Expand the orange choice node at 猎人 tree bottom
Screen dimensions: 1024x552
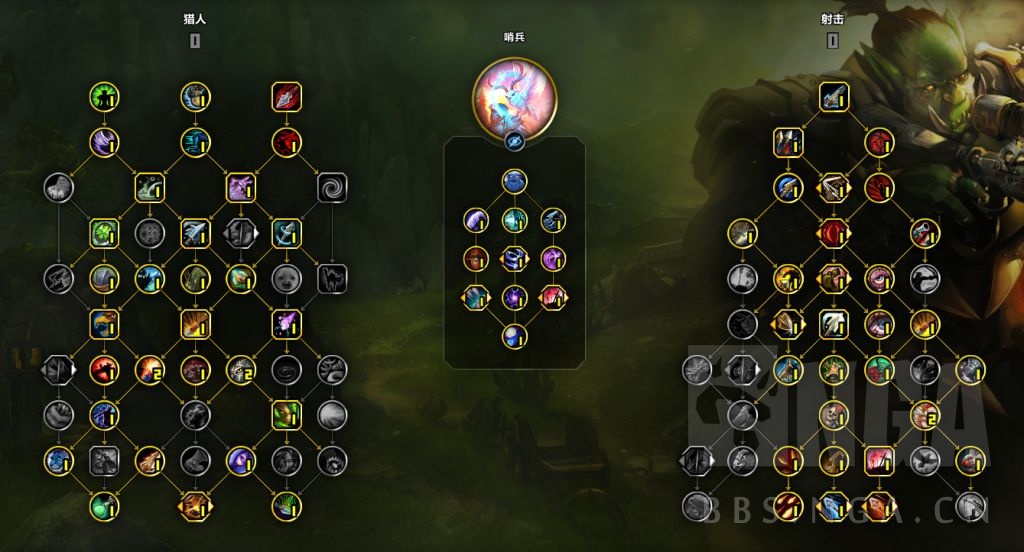click(x=195, y=506)
